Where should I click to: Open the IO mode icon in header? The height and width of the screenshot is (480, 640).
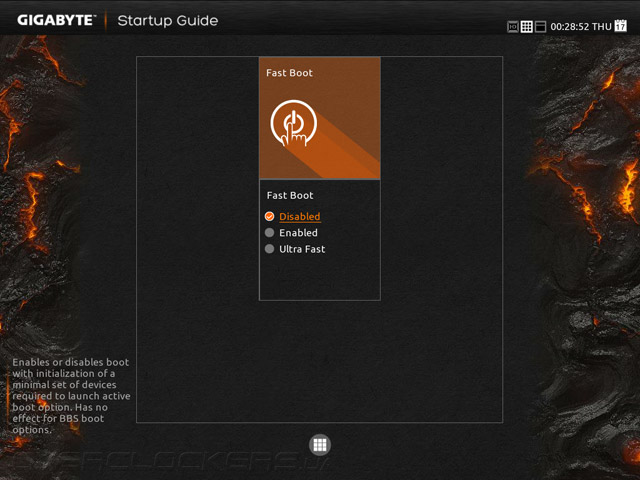pos(513,27)
